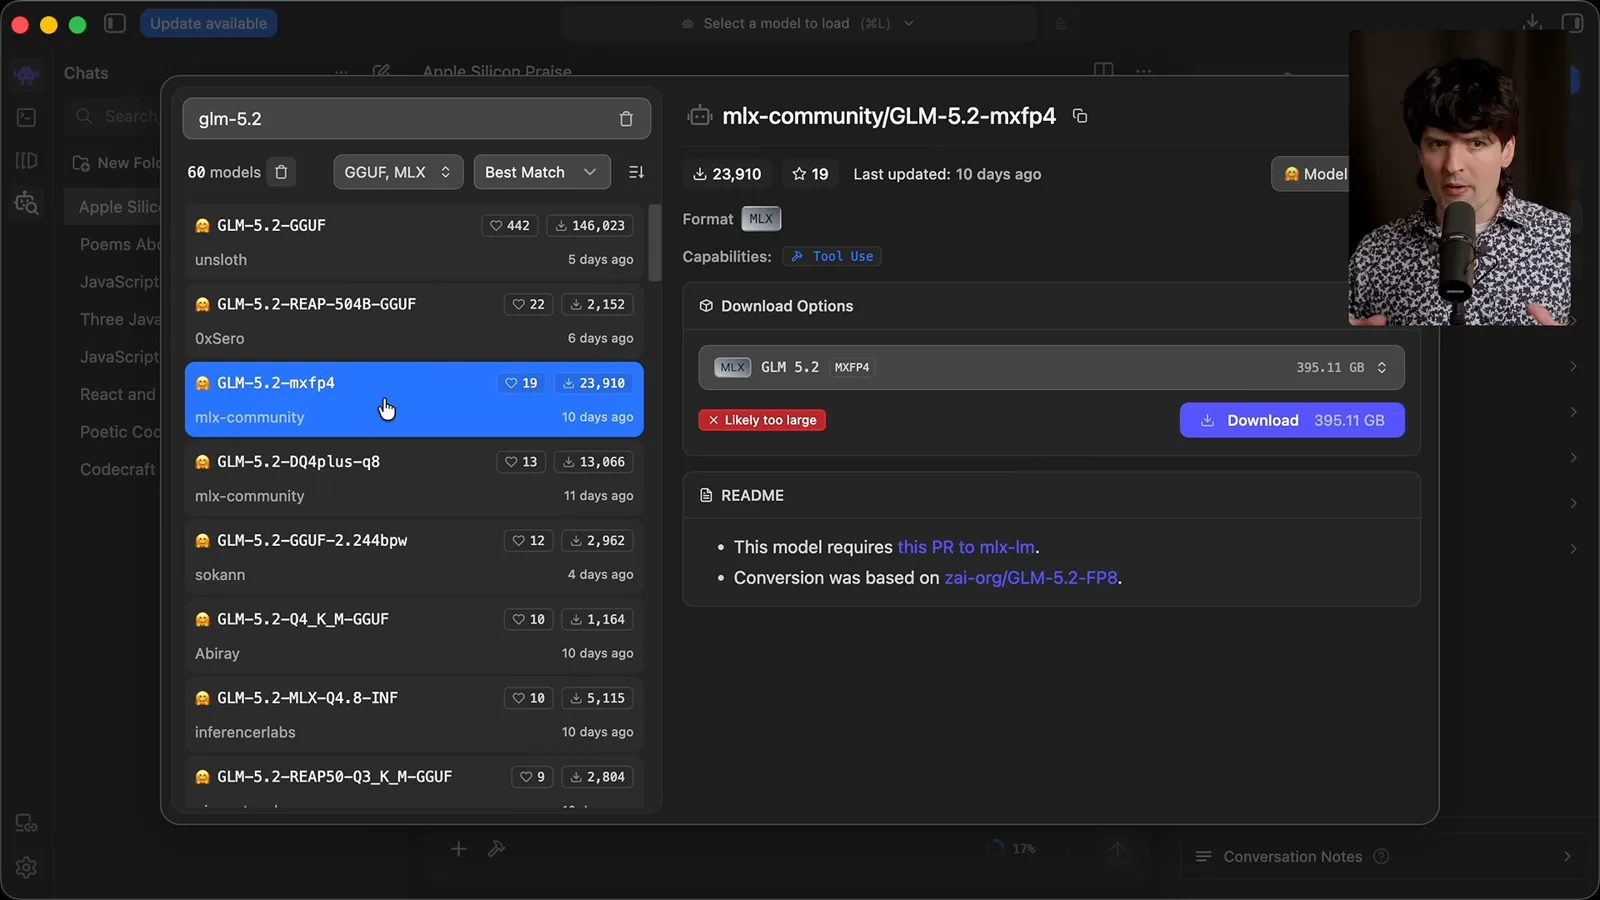The width and height of the screenshot is (1600, 900).
Task: Click the settings gear at bottom left
Action: click(x=27, y=867)
